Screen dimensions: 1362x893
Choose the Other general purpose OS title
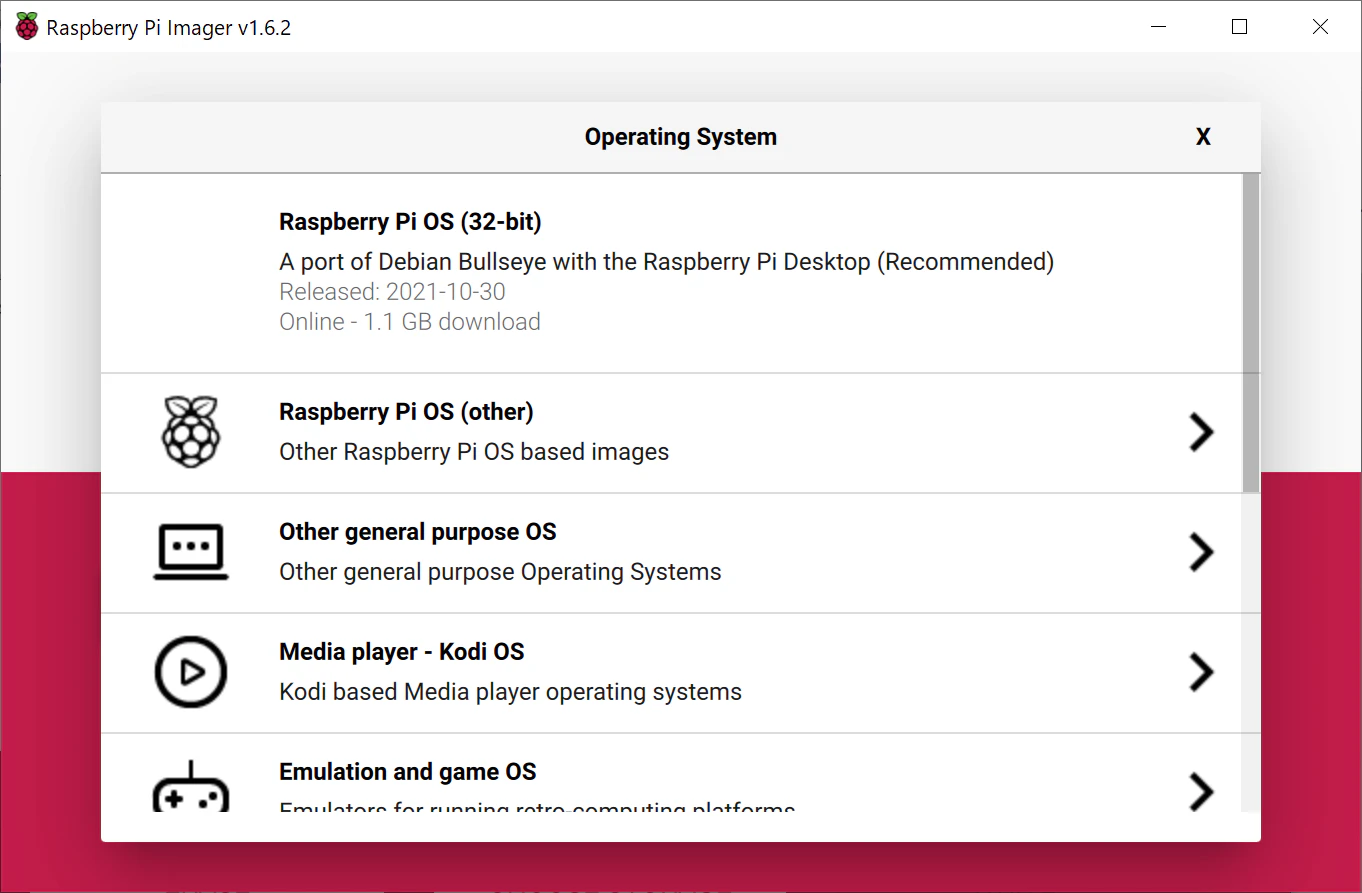click(418, 532)
